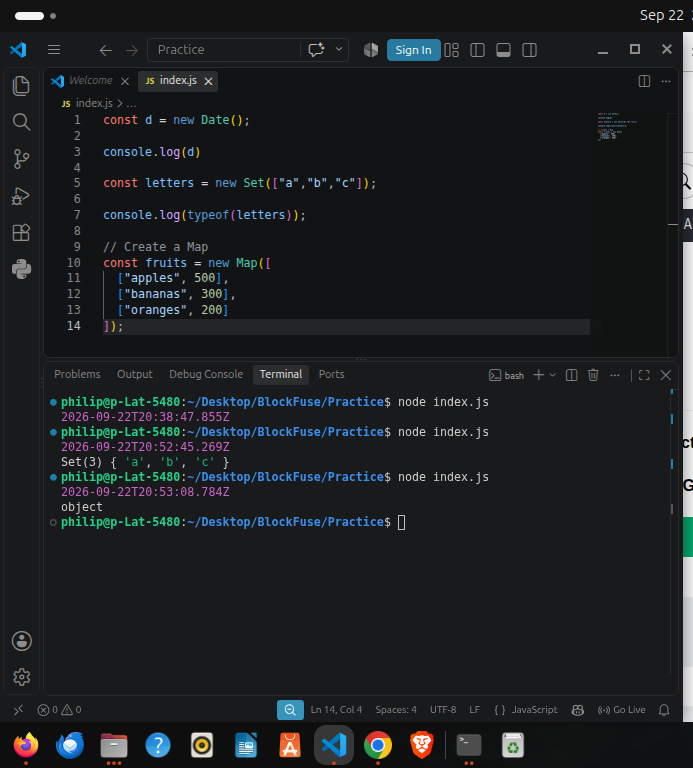The width and height of the screenshot is (693, 768).
Task: Close the terminal panel
Action: pos(666,375)
